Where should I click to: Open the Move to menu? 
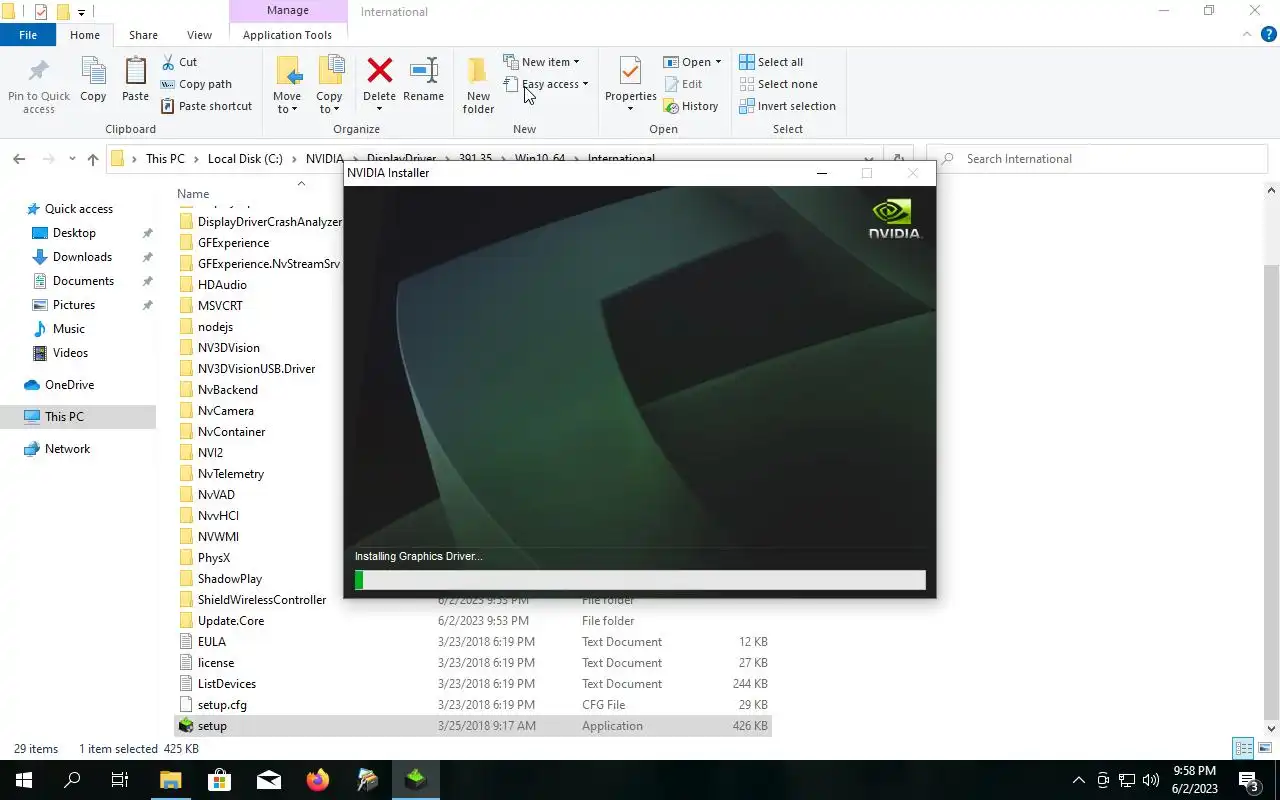tap(287, 85)
